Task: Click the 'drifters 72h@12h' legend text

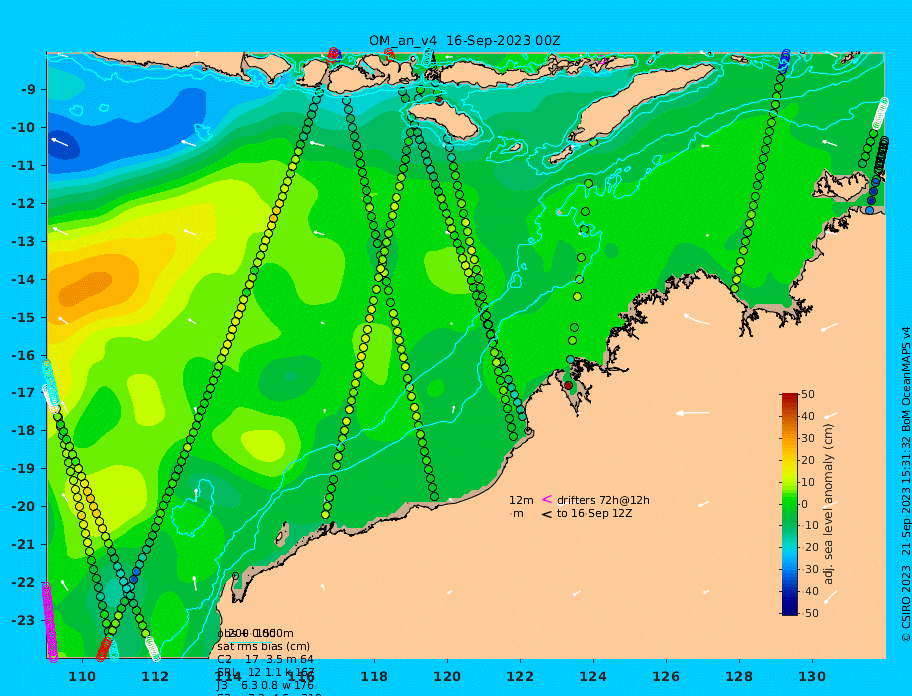Action: [603, 500]
